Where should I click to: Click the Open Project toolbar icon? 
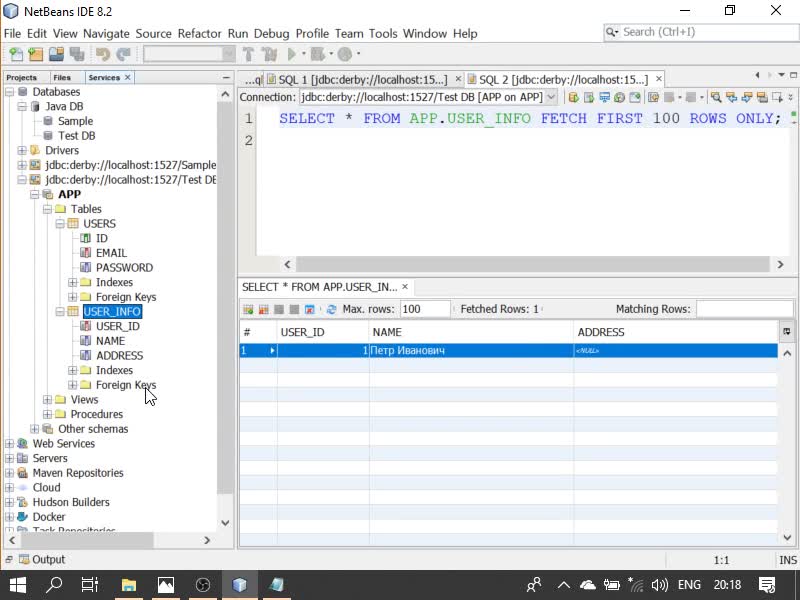(56, 54)
